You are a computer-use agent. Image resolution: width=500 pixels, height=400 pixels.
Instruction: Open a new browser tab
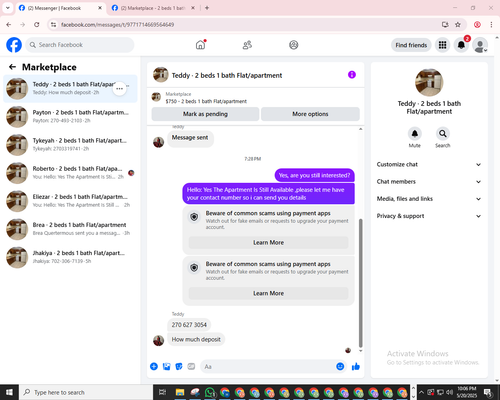pyautogui.click(x=207, y=8)
